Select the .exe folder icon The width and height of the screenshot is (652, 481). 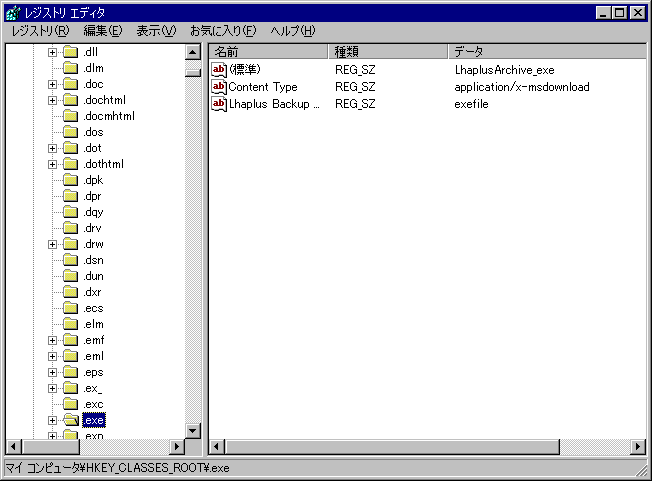click(x=71, y=420)
